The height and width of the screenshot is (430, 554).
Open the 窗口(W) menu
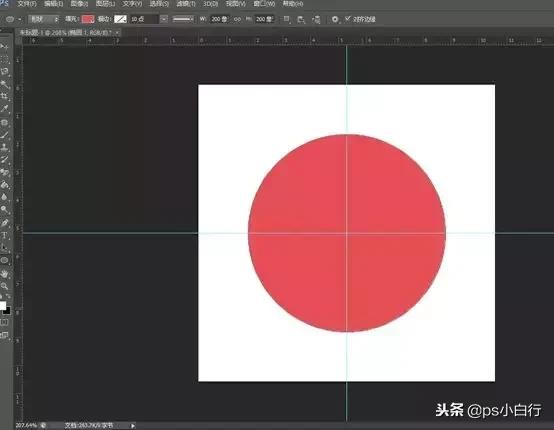(264, 4)
